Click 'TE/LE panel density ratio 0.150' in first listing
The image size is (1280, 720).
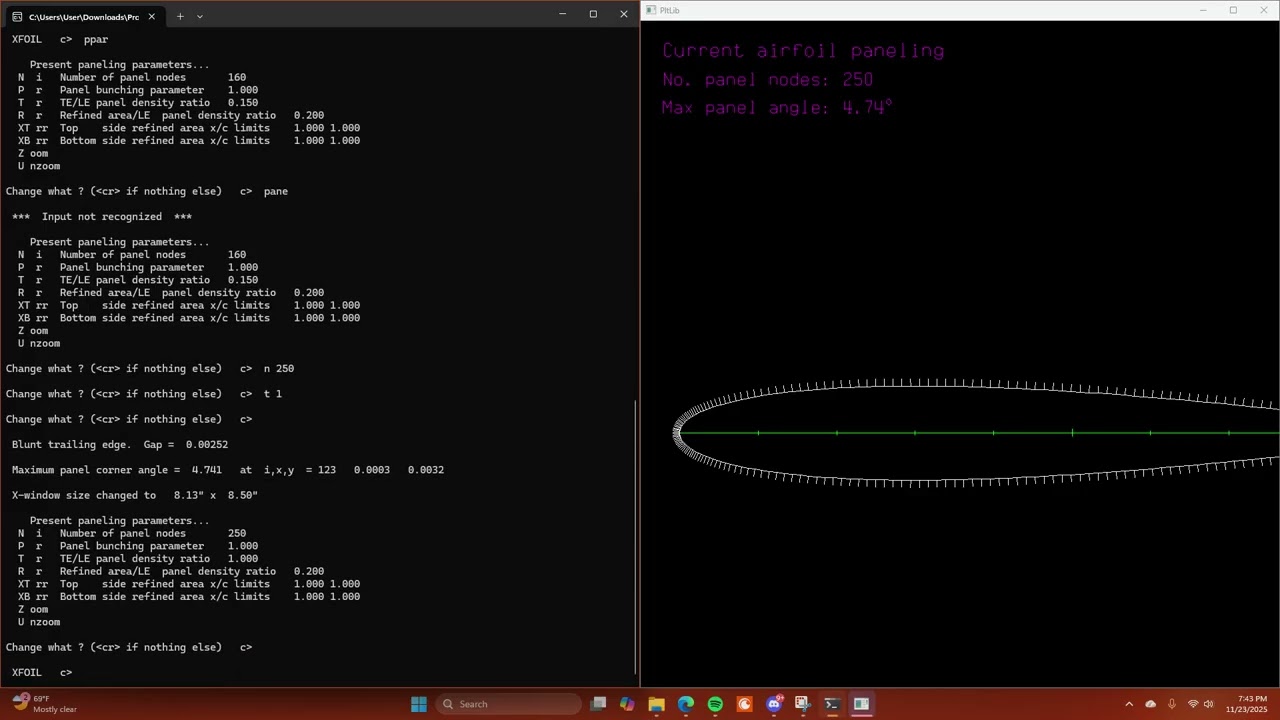[x=138, y=103]
